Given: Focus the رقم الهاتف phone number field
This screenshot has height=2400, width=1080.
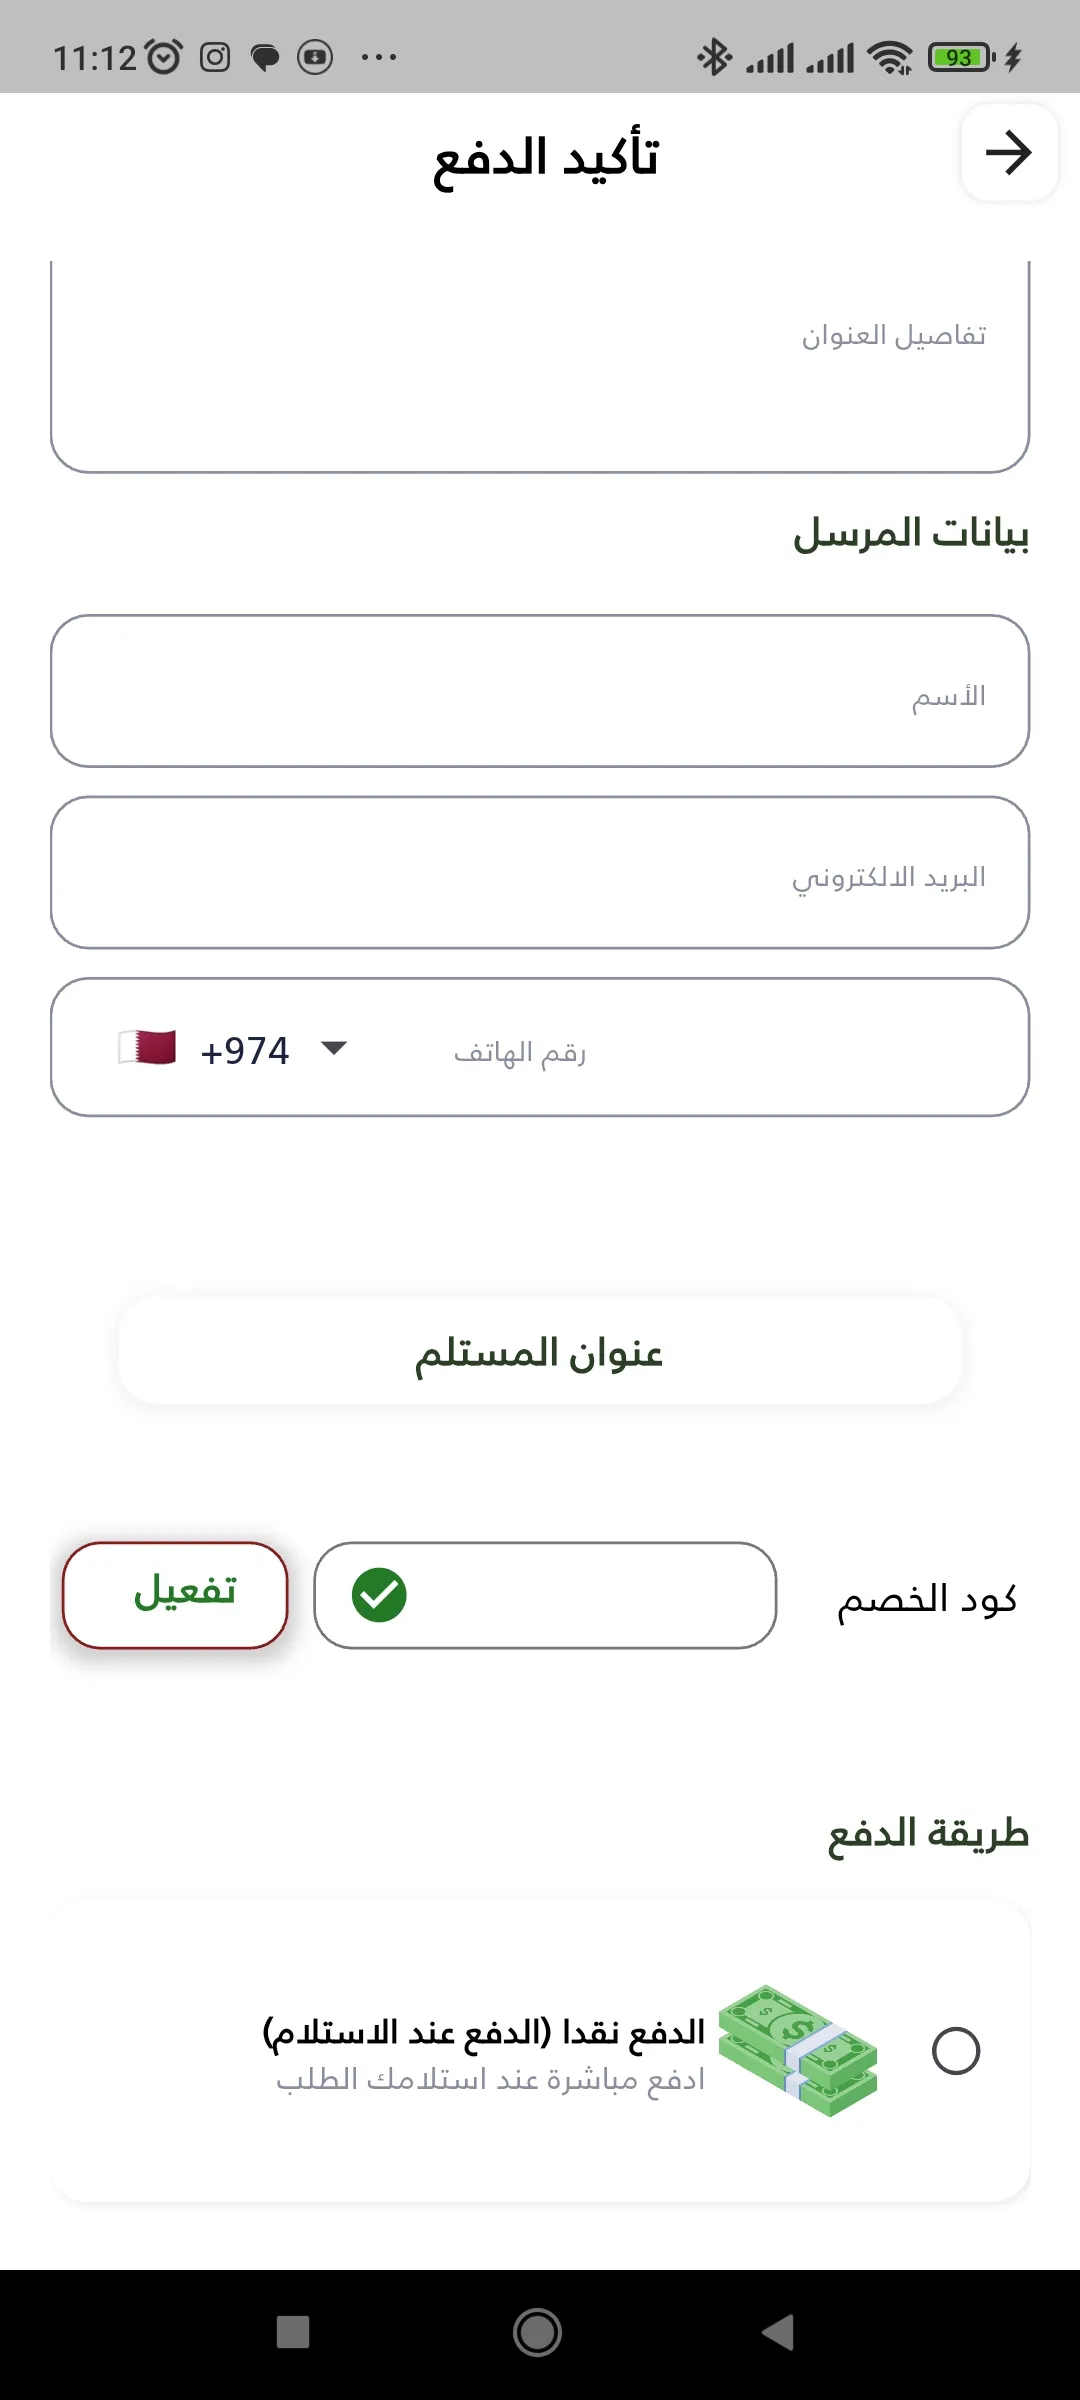Looking at the screenshot, I should tap(700, 1050).
